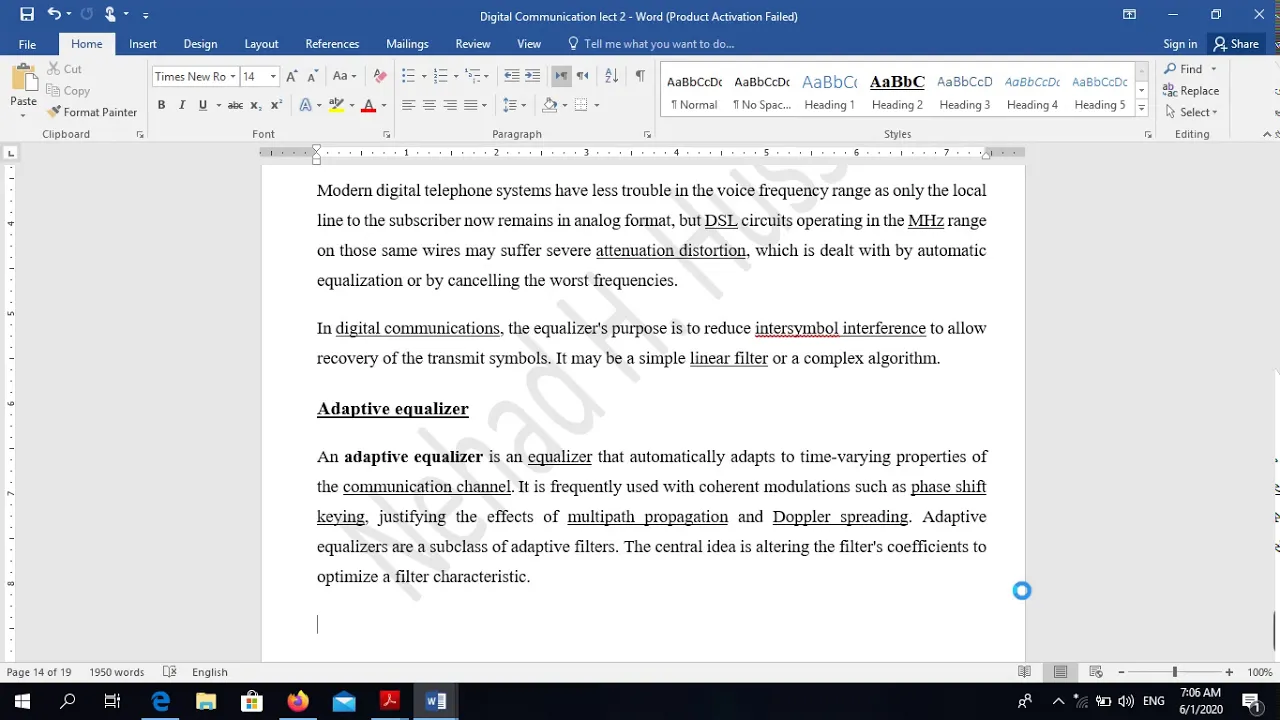
Task: Open the font size dropdown
Action: click(x=273, y=77)
